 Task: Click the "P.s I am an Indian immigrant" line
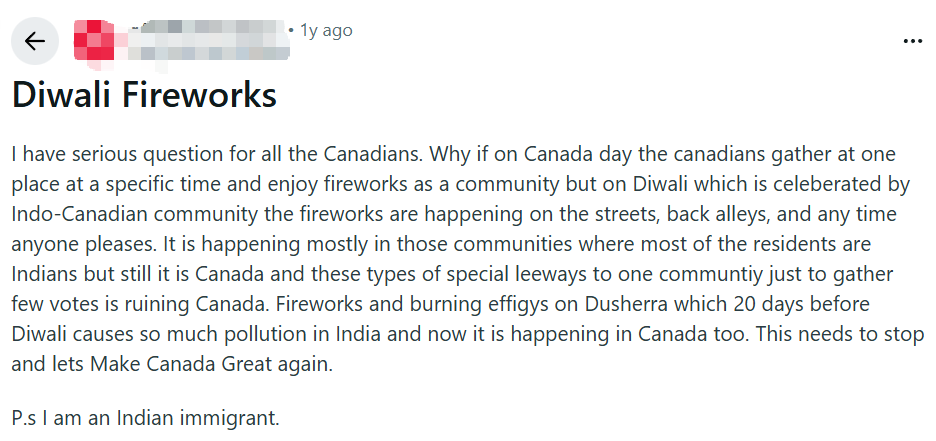point(146,415)
